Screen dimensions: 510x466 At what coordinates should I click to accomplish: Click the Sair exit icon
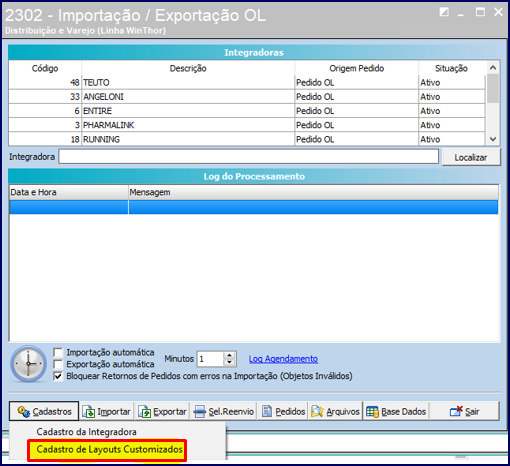[456, 411]
